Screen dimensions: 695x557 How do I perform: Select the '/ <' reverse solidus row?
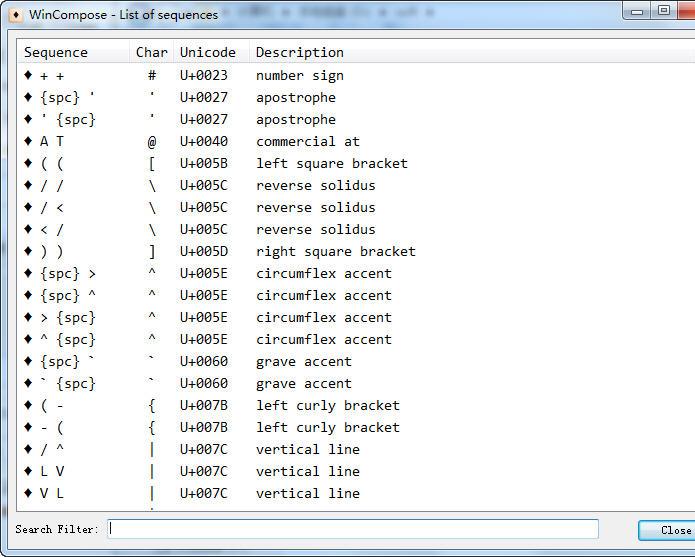[356, 207]
